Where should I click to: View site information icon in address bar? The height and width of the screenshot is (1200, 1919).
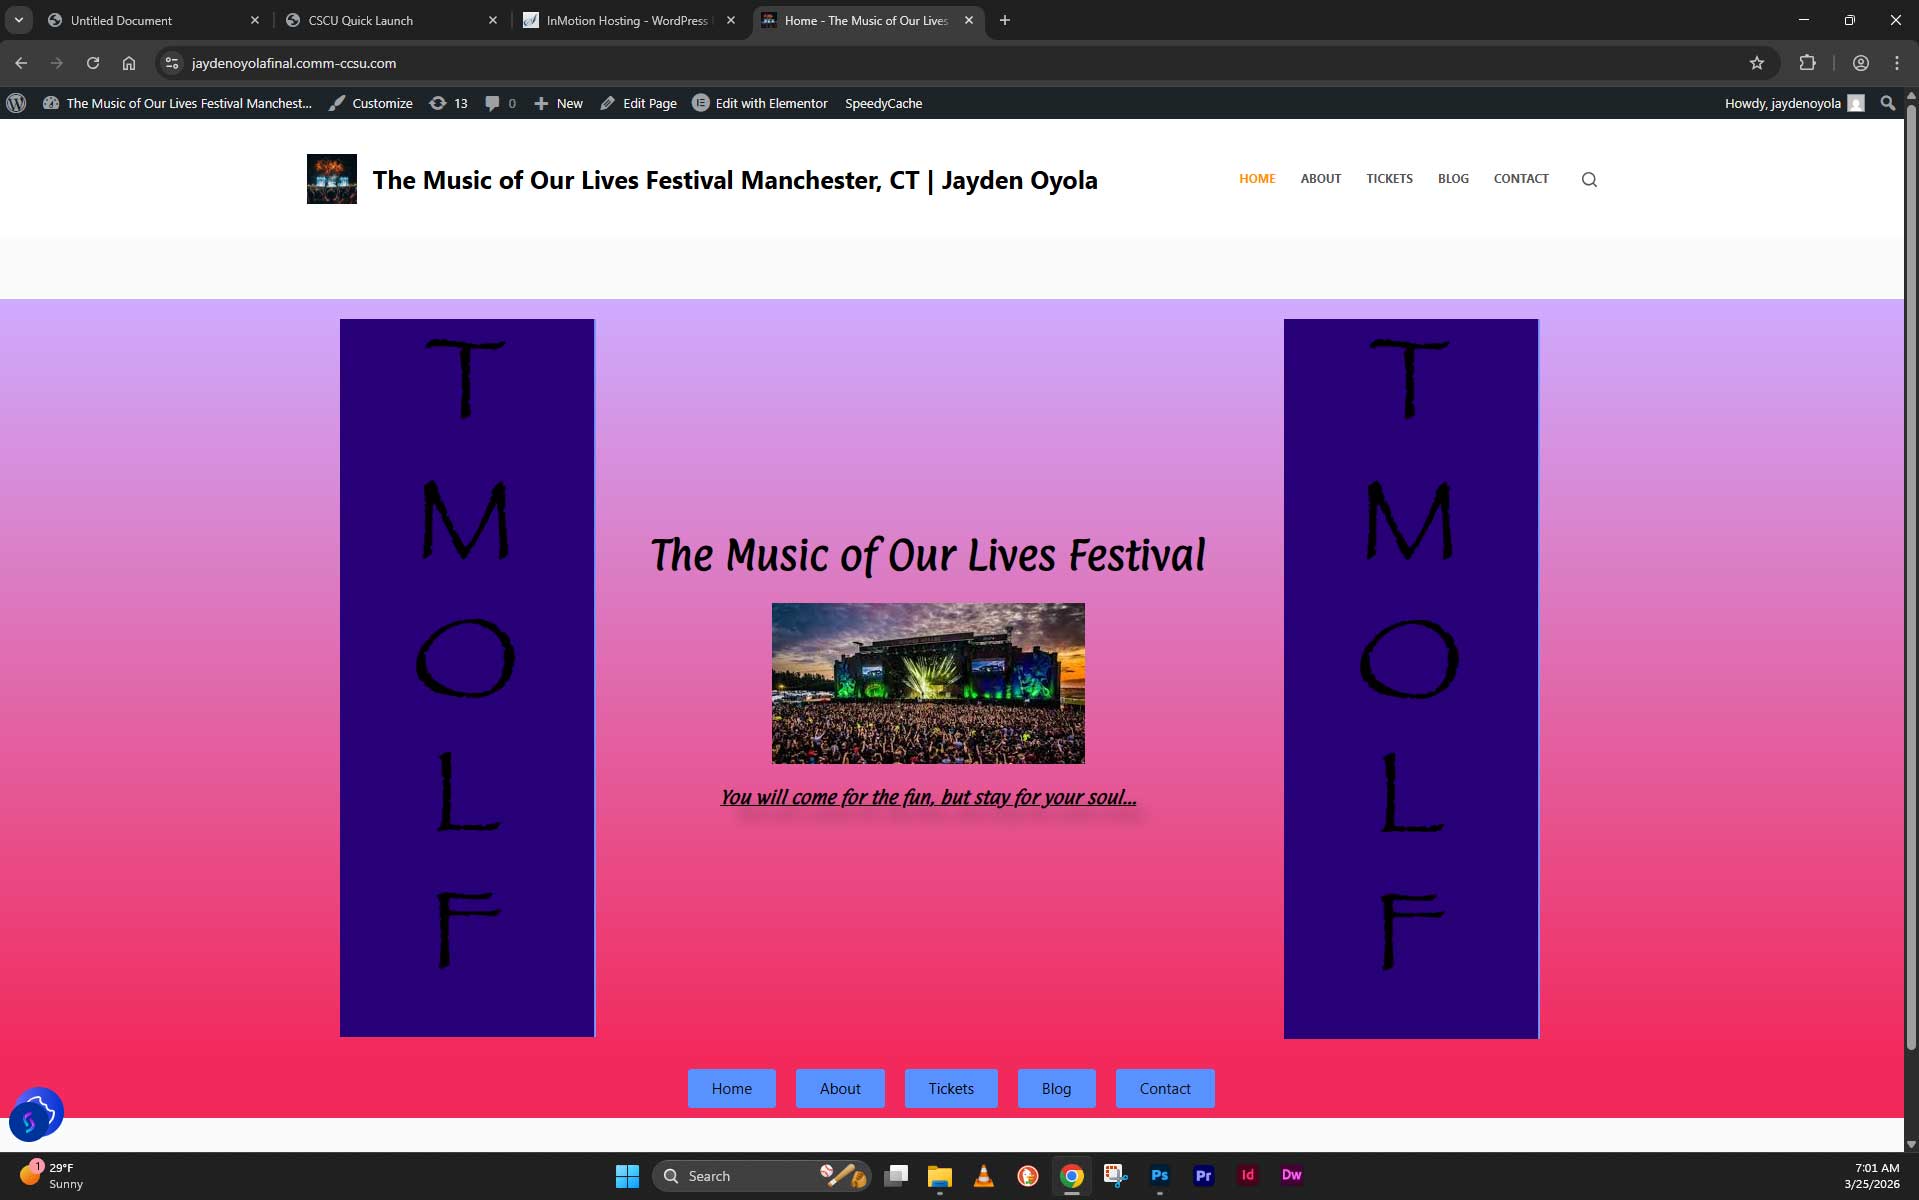(x=172, y=63)
